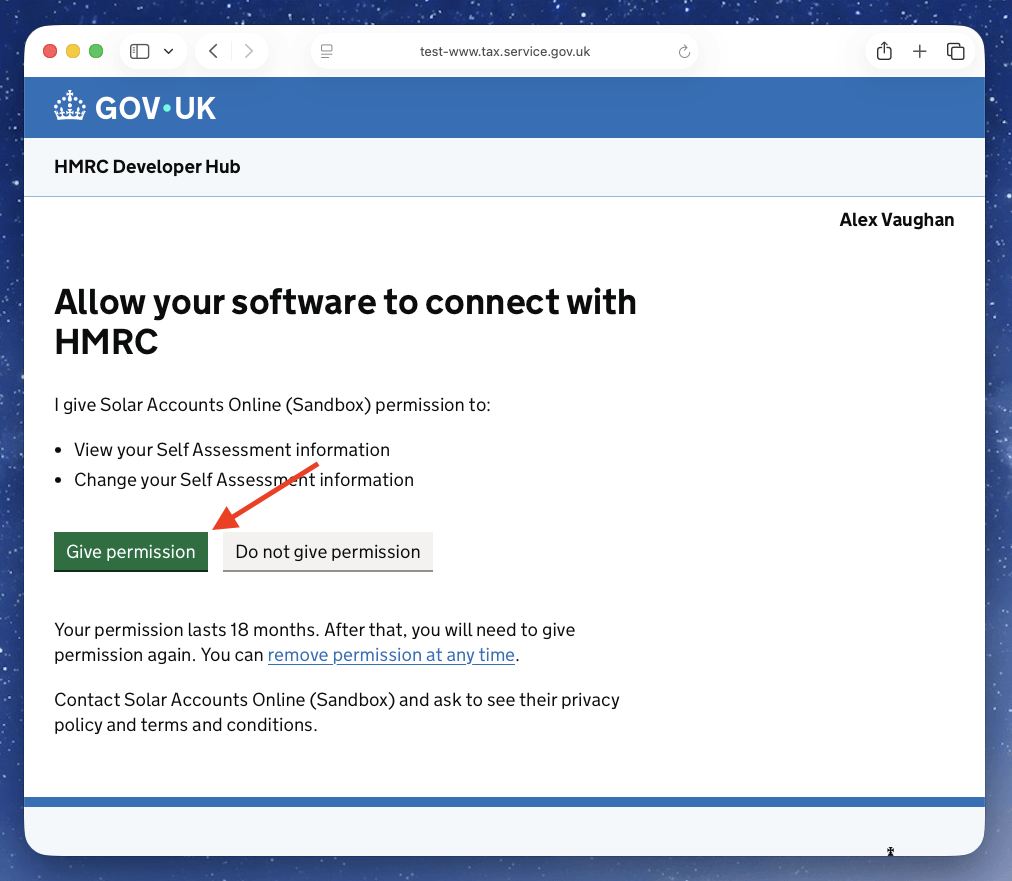The height and width of the screenshot is (881, 1012).
Task: Go forward with the forward arrow
Action: click(248, 51)
